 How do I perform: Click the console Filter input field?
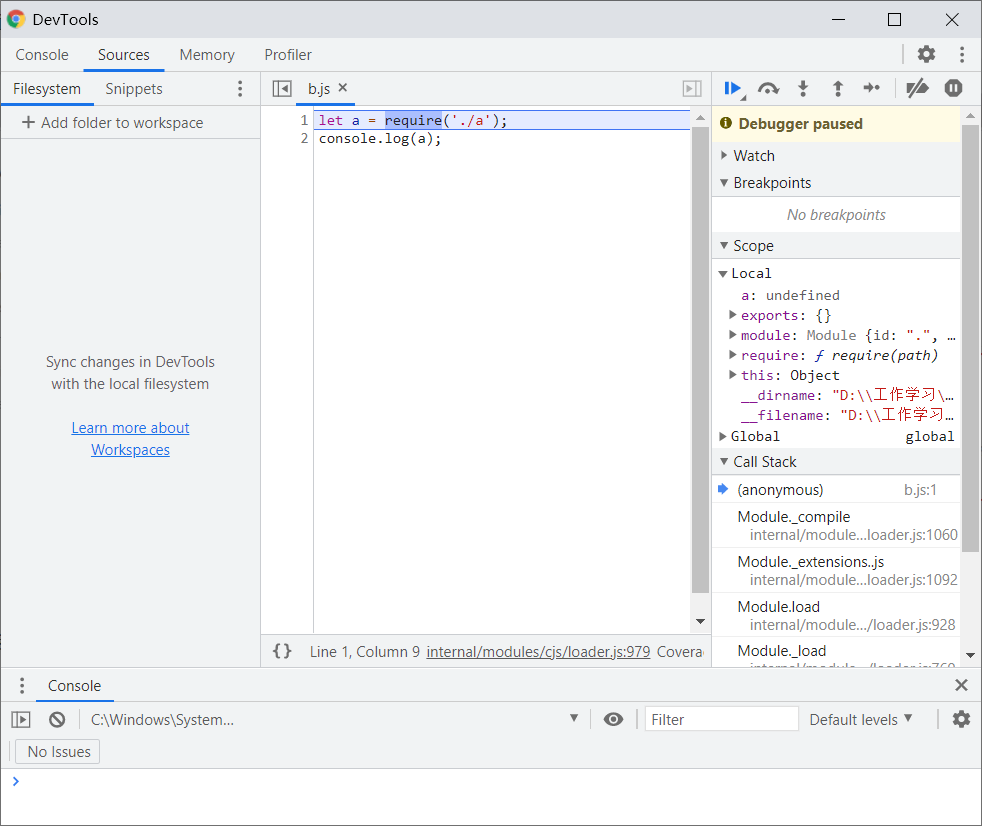pyautogui.click(x=721, y=719)
